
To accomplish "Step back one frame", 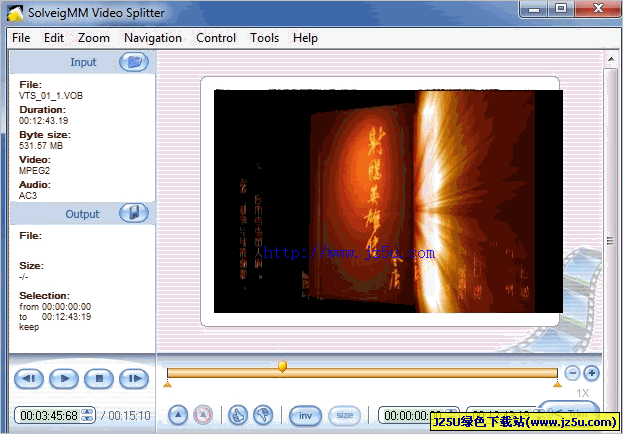I will pos(29,378).
